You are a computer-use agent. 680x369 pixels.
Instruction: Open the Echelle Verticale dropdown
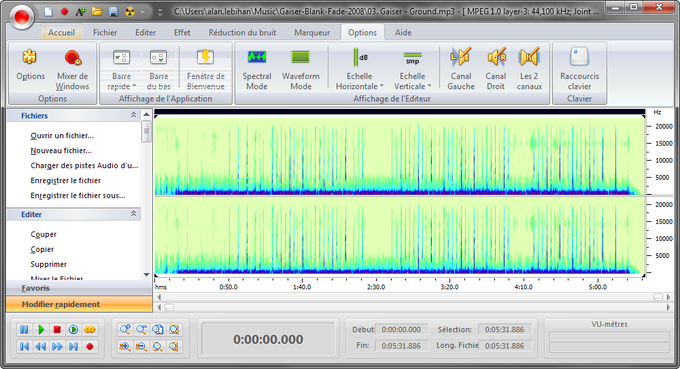[412, 69]
